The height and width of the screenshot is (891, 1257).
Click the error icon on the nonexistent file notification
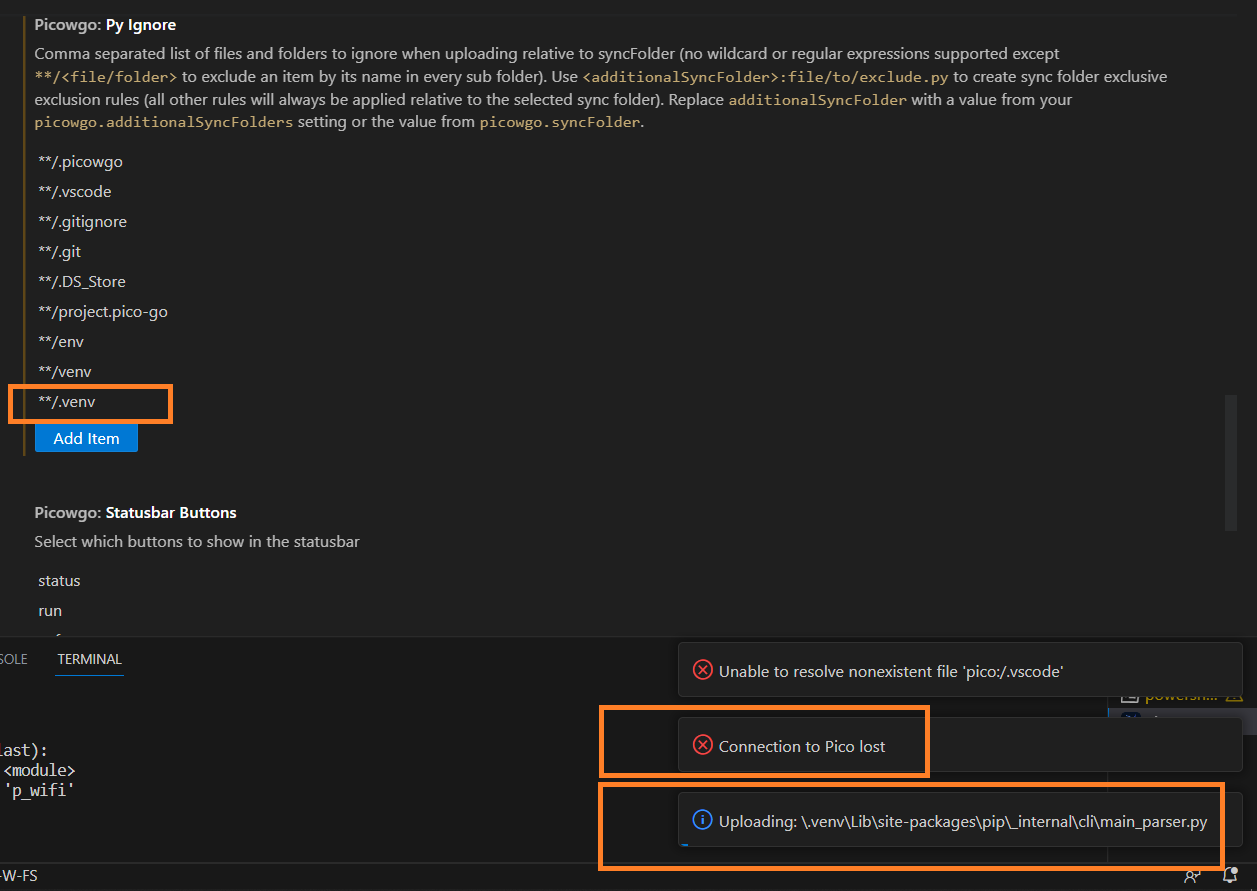click(x=700, y=671)
